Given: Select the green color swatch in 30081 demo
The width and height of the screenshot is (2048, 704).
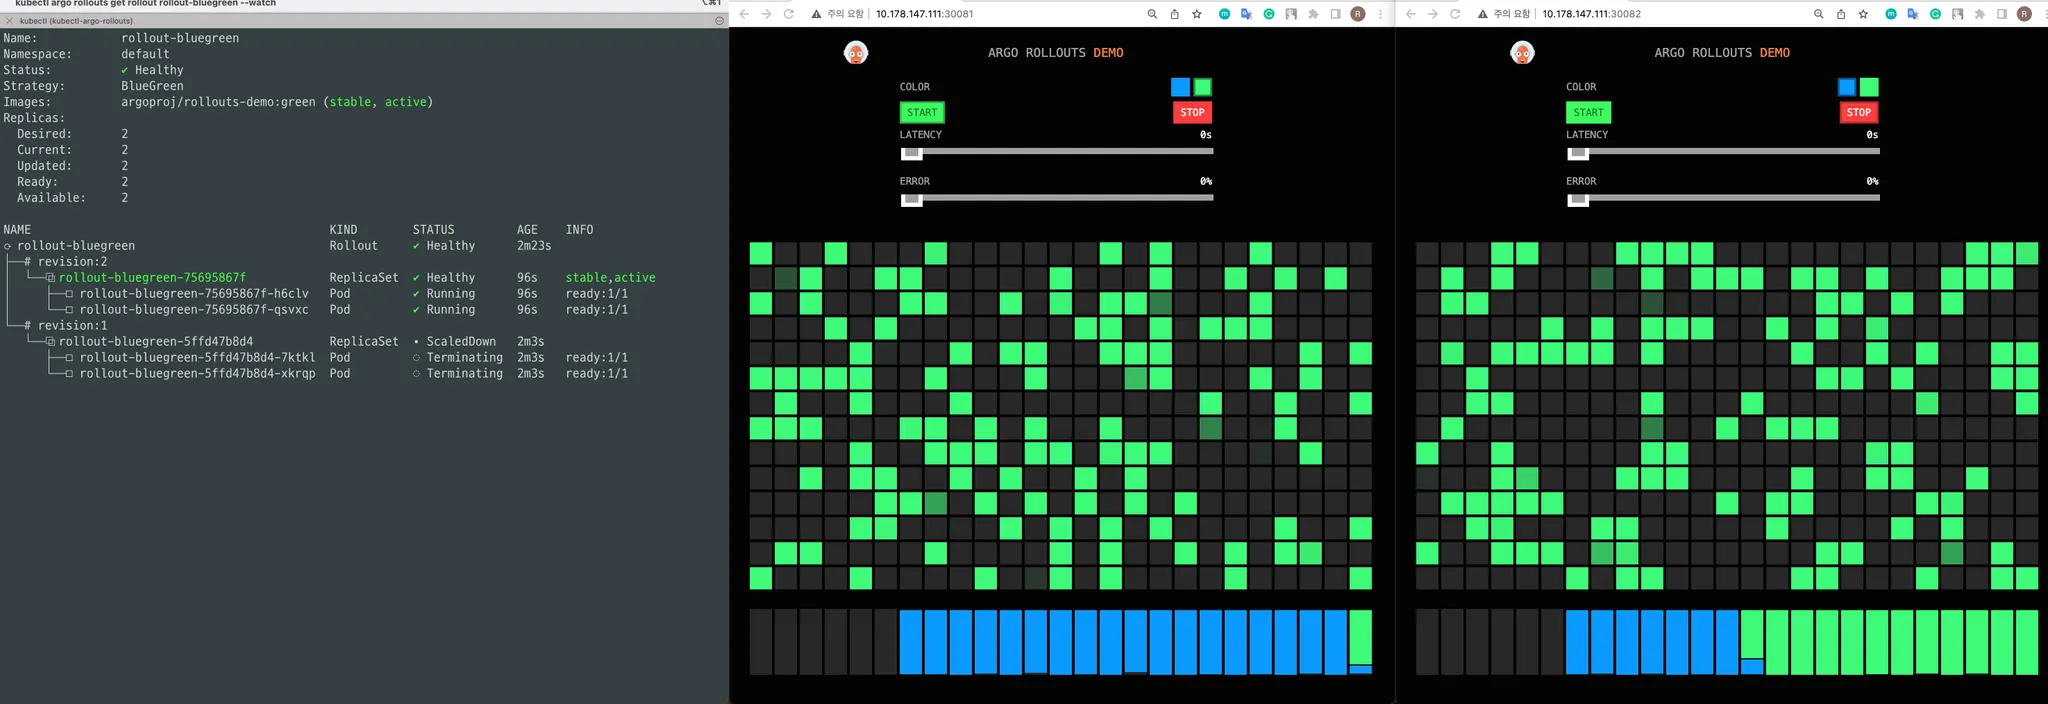Looking at the screenshot, I should (x=1203, y=87).
